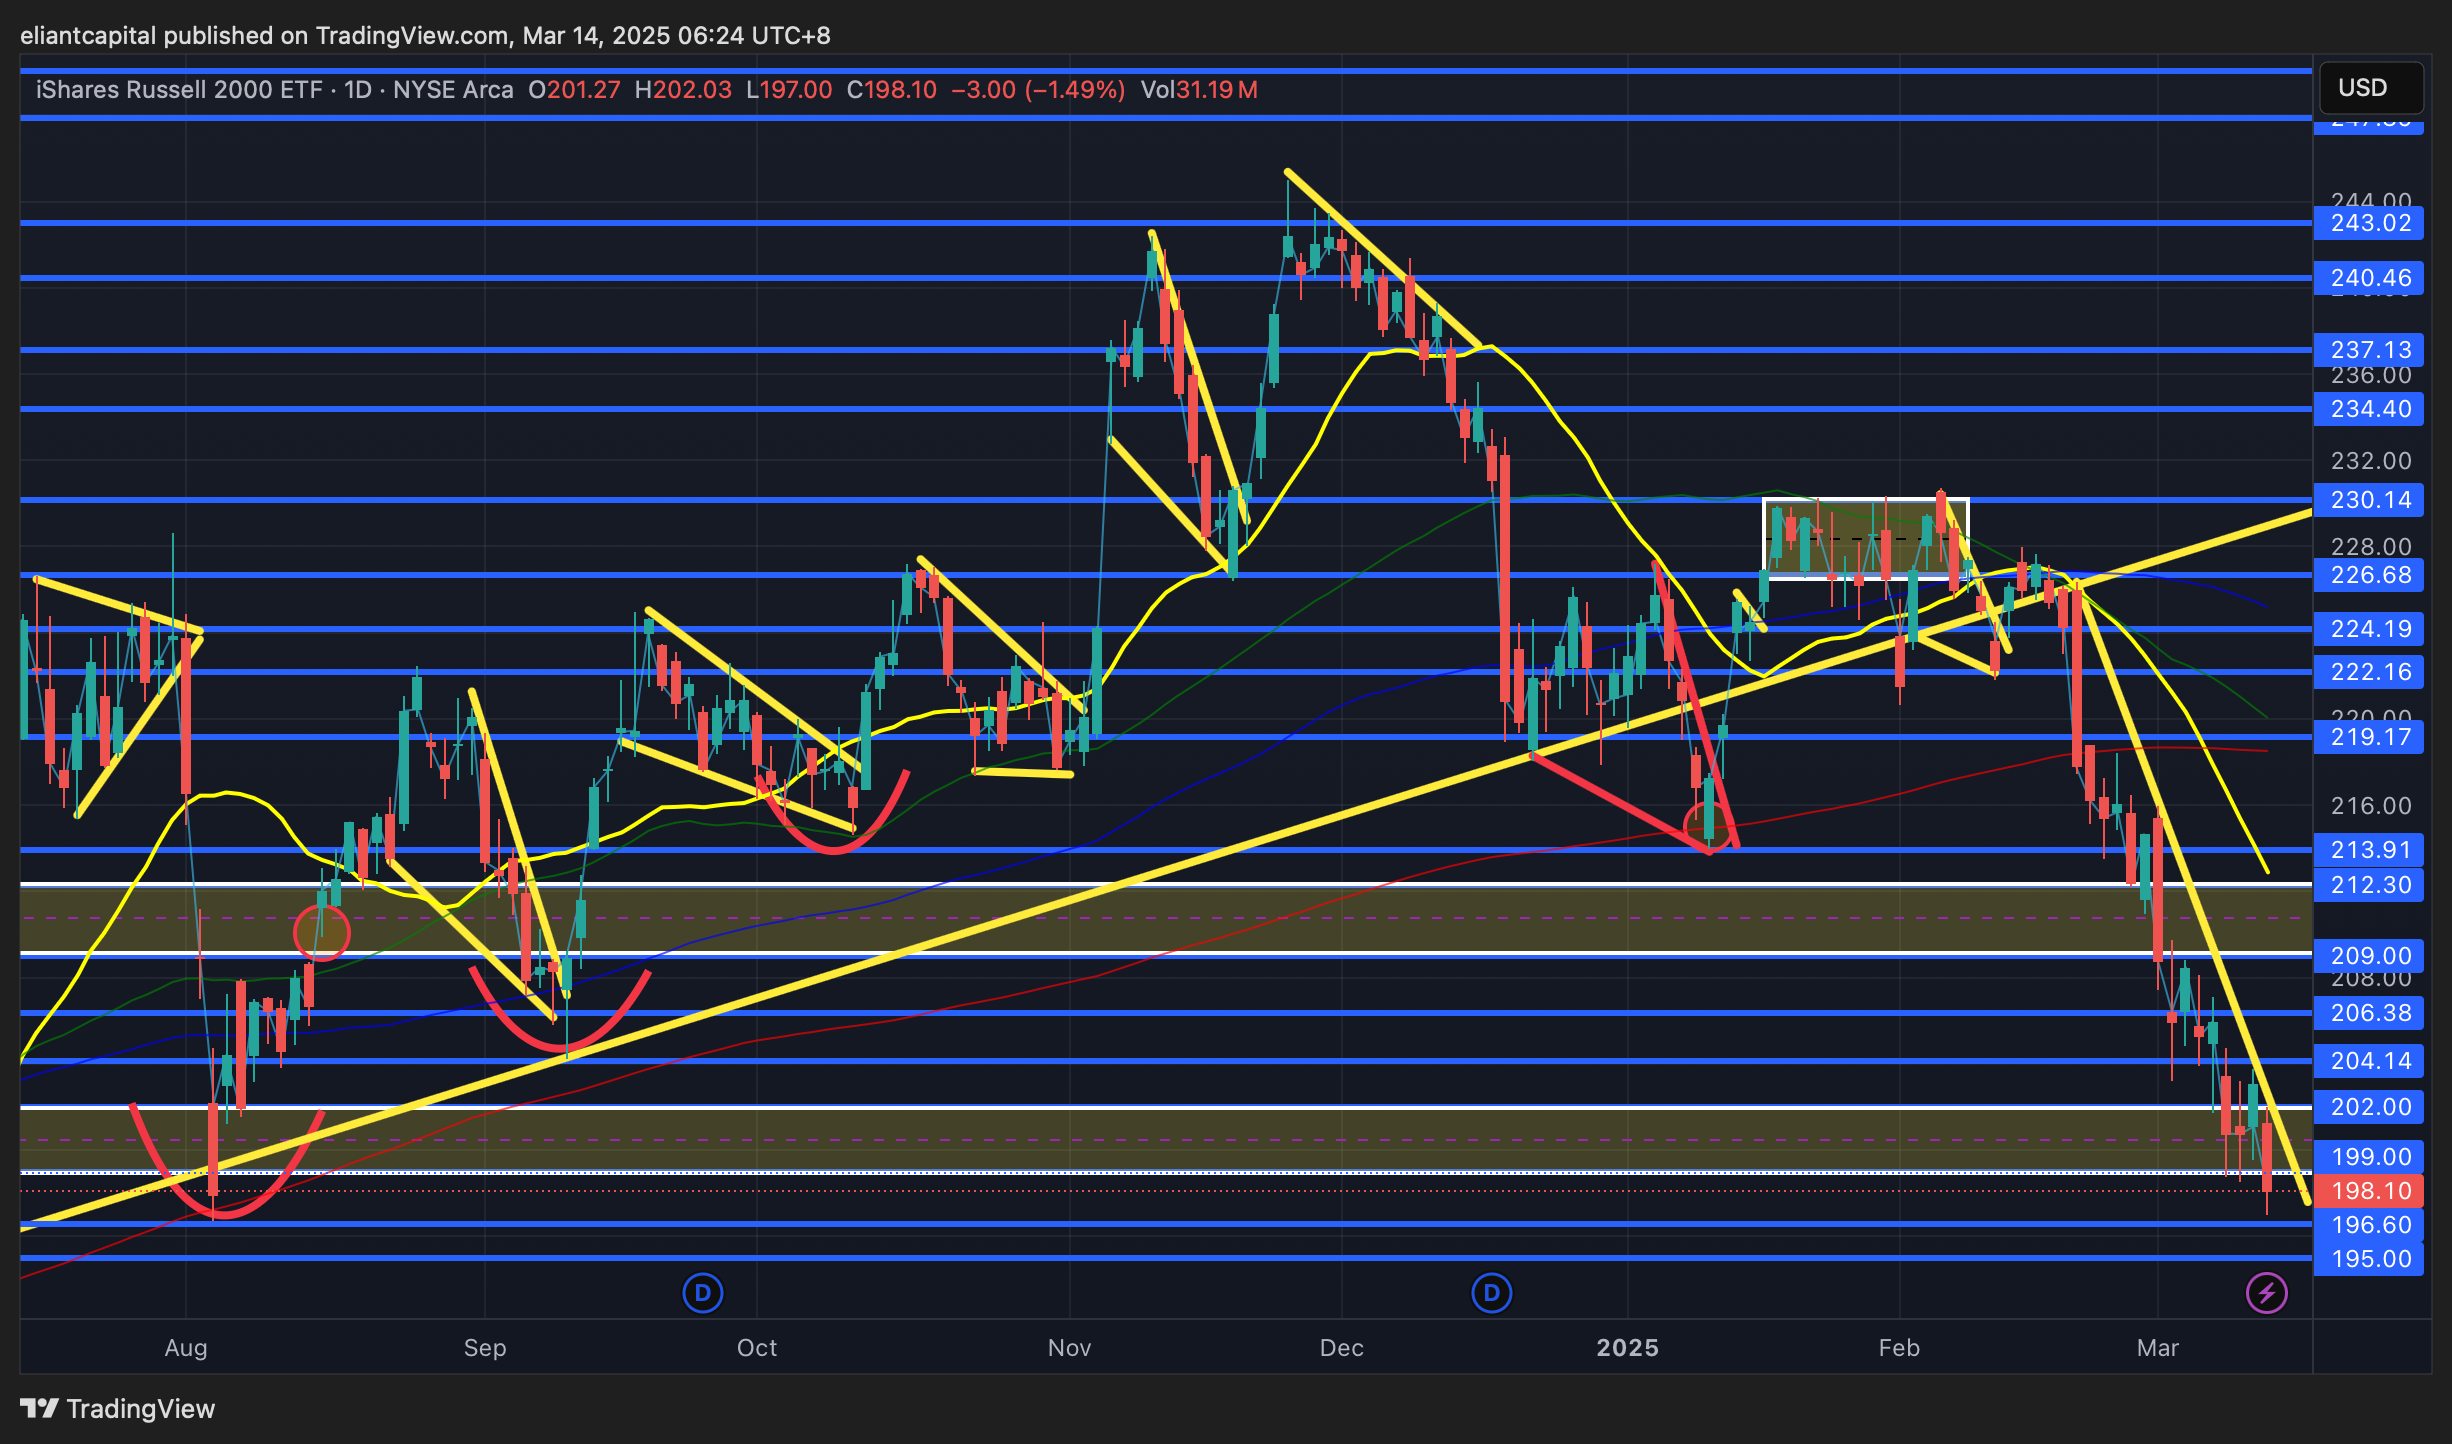Click the iShares Russell 2000 ETF title

pyautogui.click(x=180, y=90)
